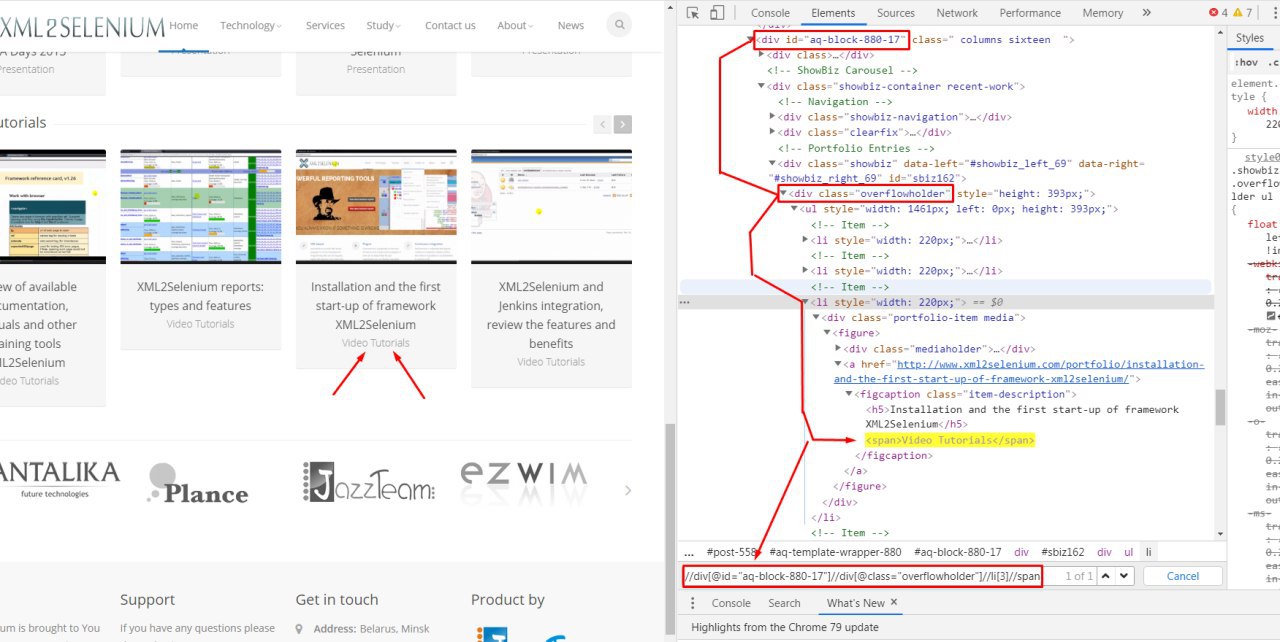Click the carousel next arrow near Tutorials
The width and height of the screenshot is (1280, 642).
coord(623,124)
